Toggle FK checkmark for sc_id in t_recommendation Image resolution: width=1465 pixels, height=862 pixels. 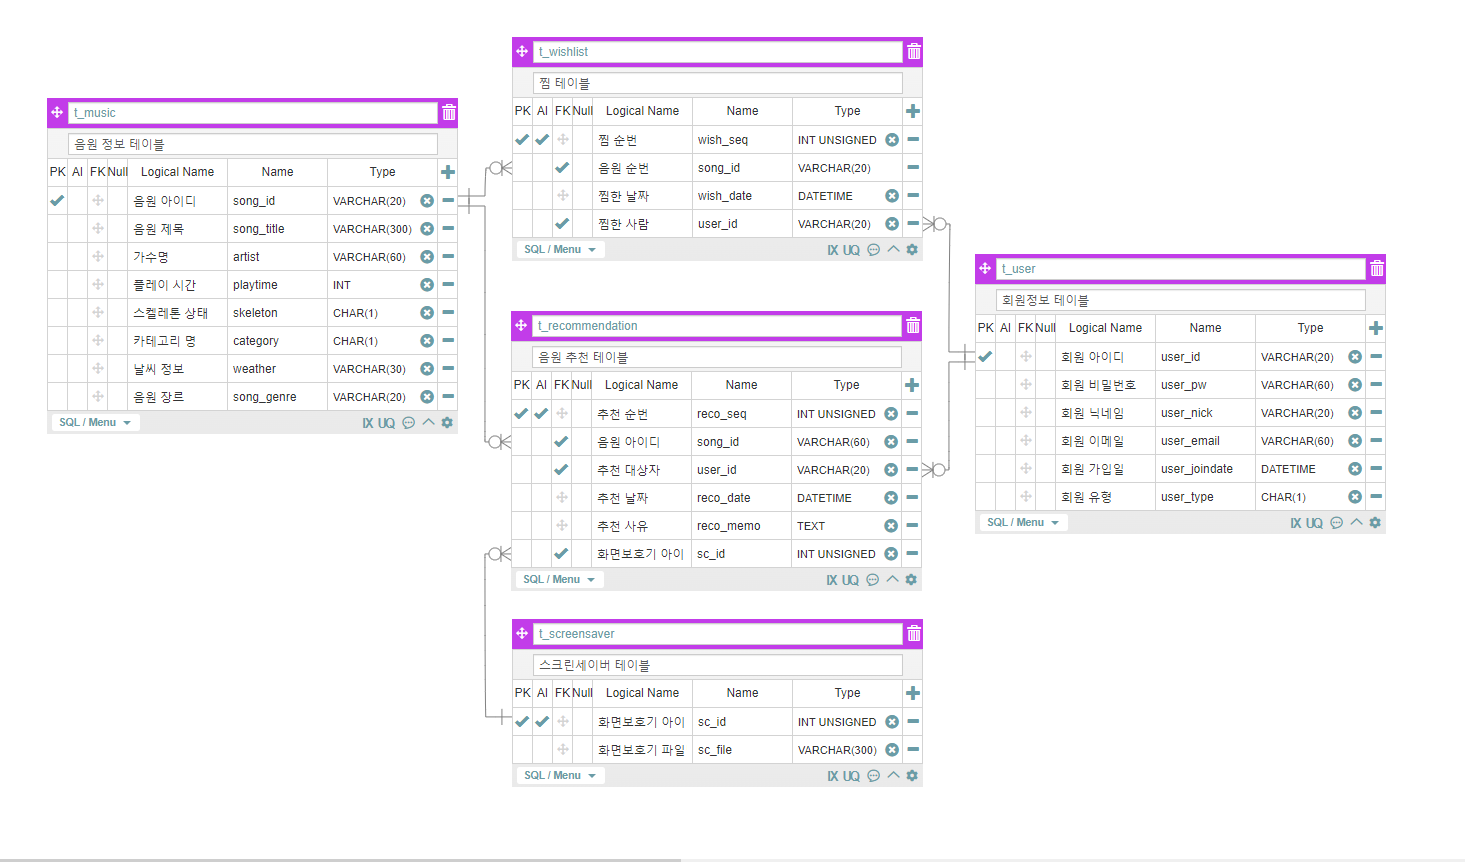[561, 554]
